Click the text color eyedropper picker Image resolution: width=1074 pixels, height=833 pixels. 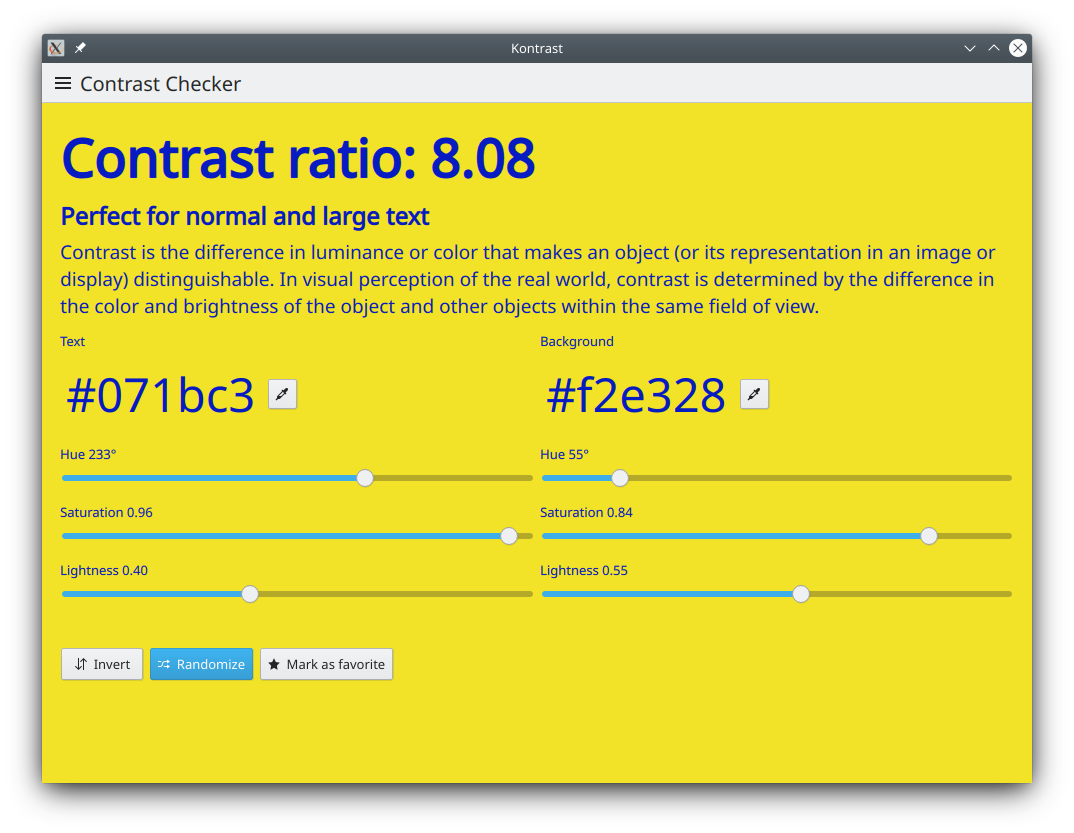[x=282, y=395]
